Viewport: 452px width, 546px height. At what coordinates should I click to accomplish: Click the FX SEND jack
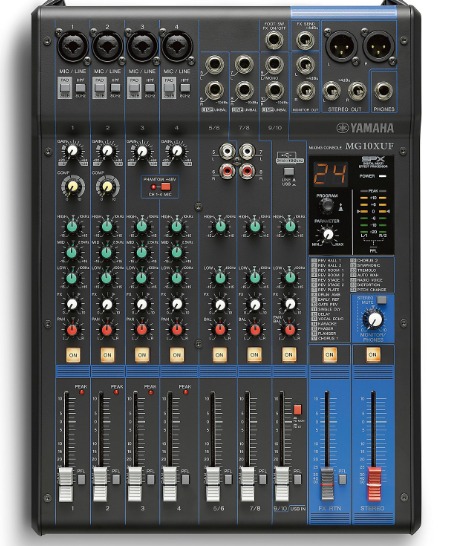(x=305, y=39)
